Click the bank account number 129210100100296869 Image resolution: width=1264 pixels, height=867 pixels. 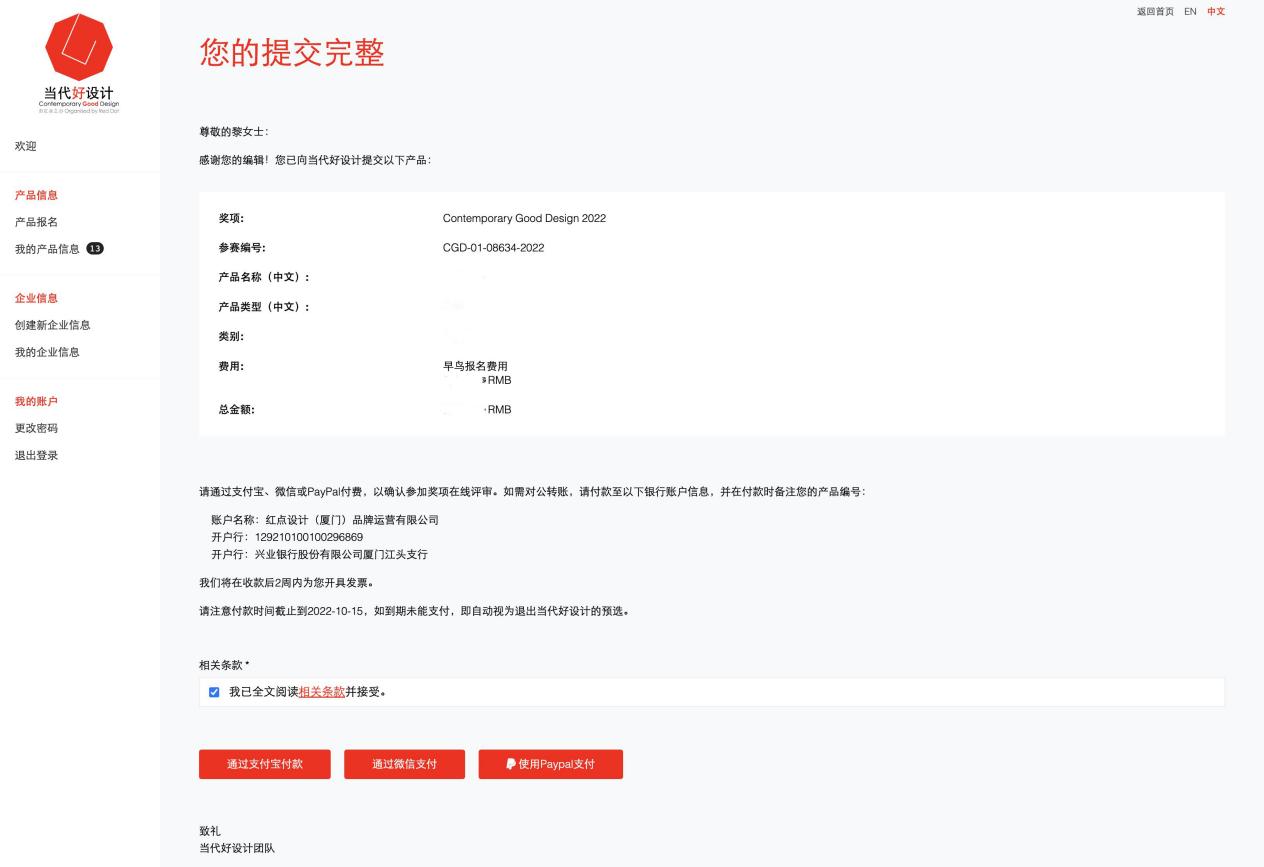(309, 537)
